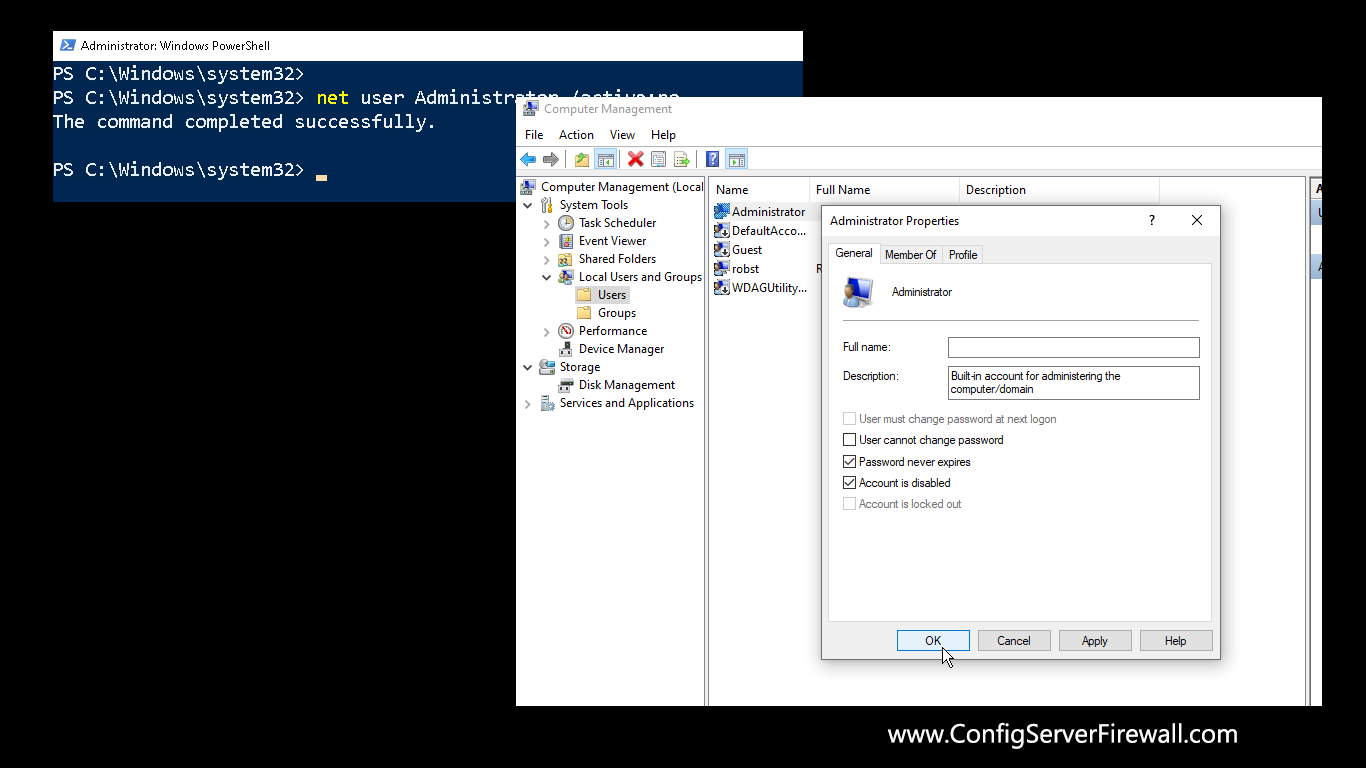Collapse the System Tools tree node
Screen dimensions: 1366x768
coord(528,205)
